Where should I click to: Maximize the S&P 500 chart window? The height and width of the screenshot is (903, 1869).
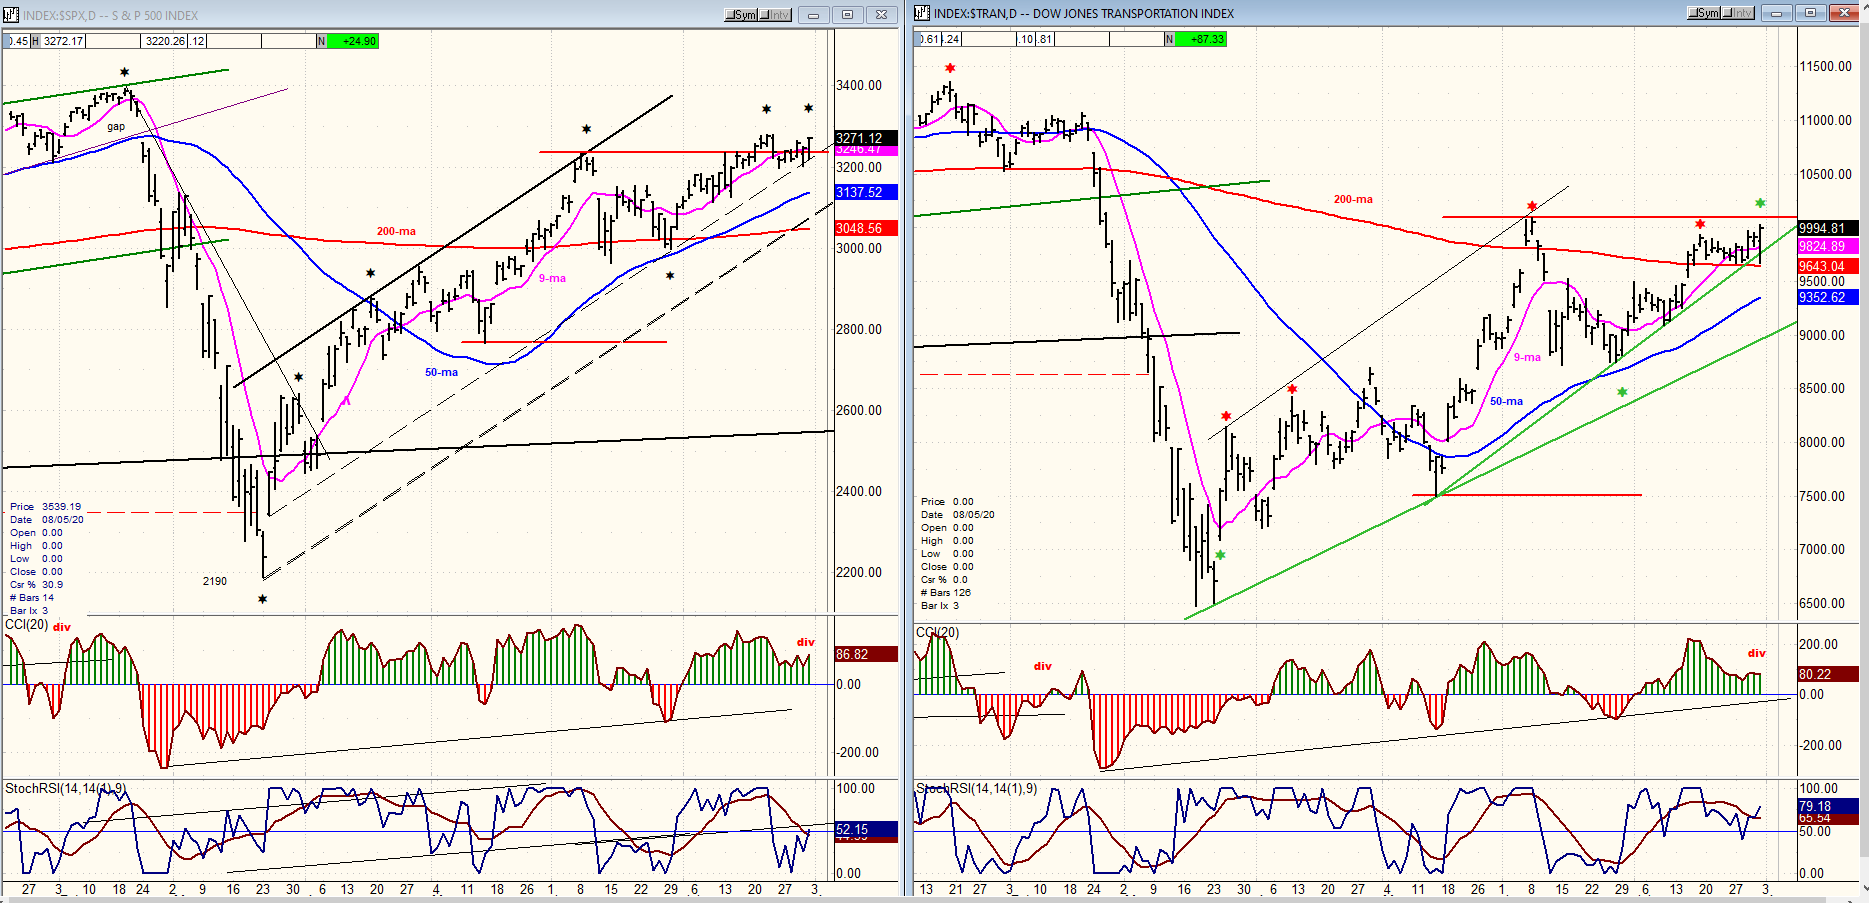pos(847,15)
